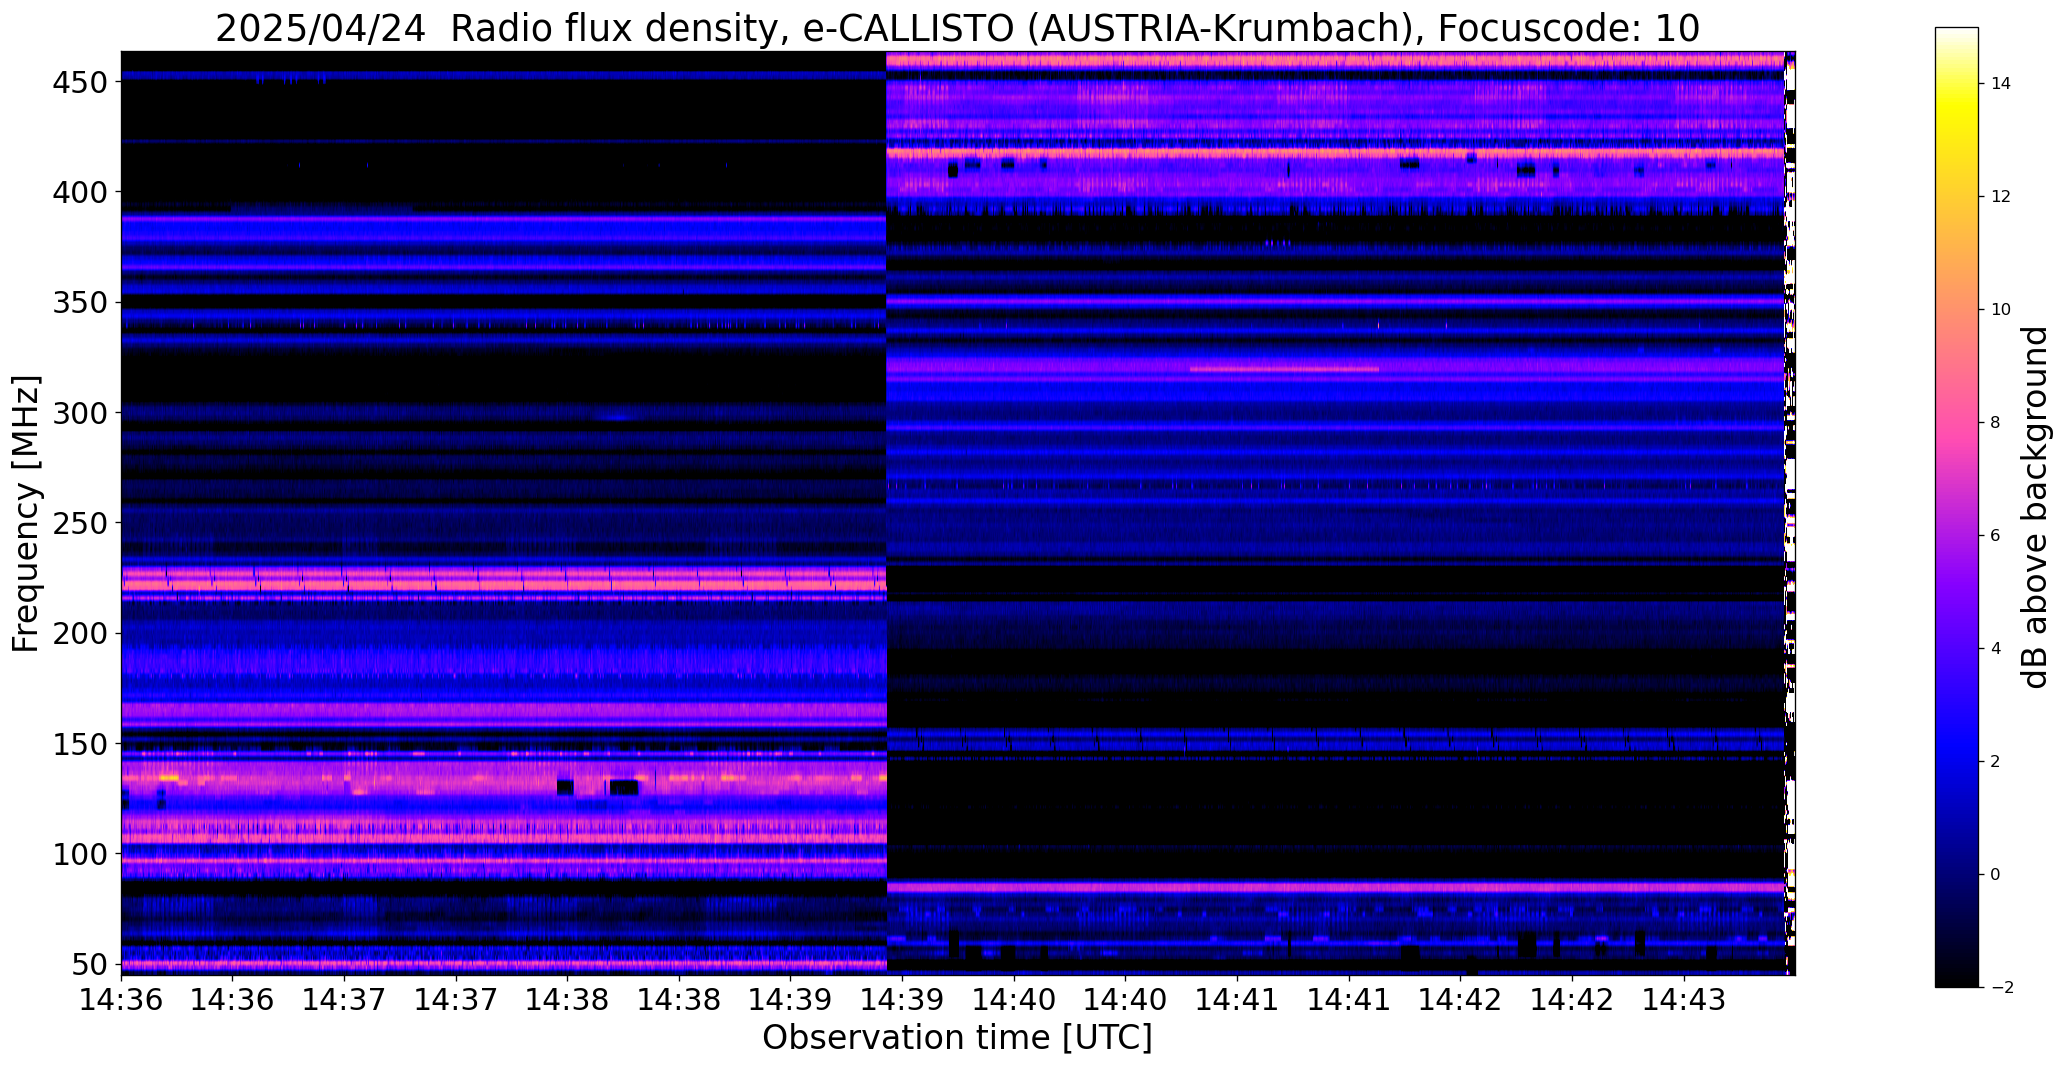Click the "Observation time [UTC]" axis label
The height and width of the screenshot is (1067, 2066).
click(957, 1038)
